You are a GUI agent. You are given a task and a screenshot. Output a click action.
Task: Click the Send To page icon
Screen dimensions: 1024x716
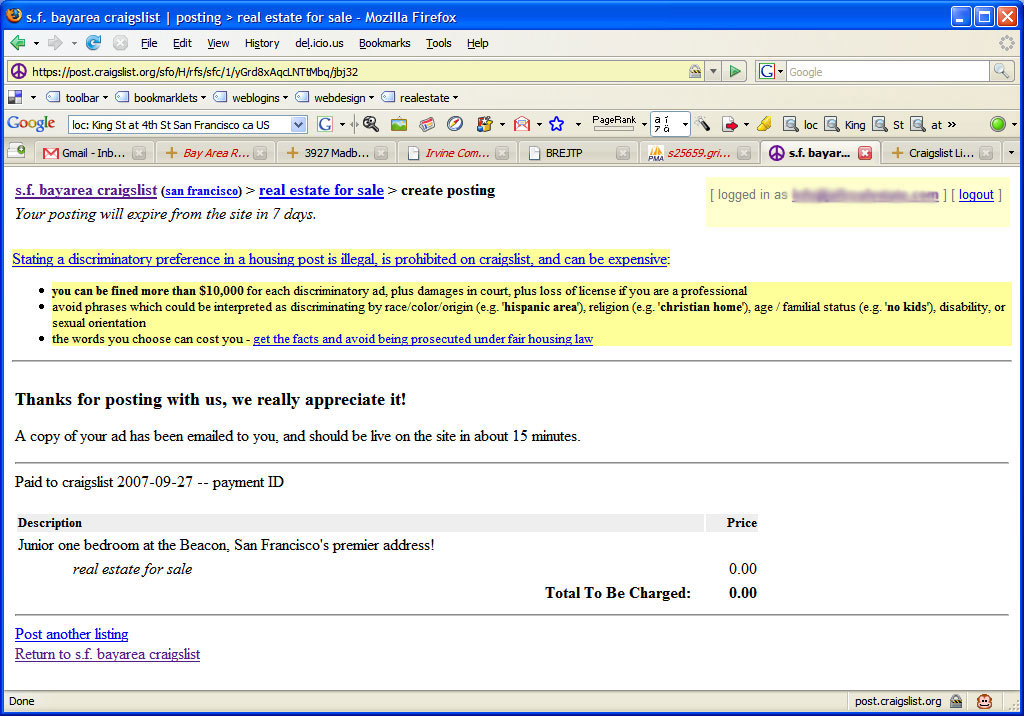[729, 124]
